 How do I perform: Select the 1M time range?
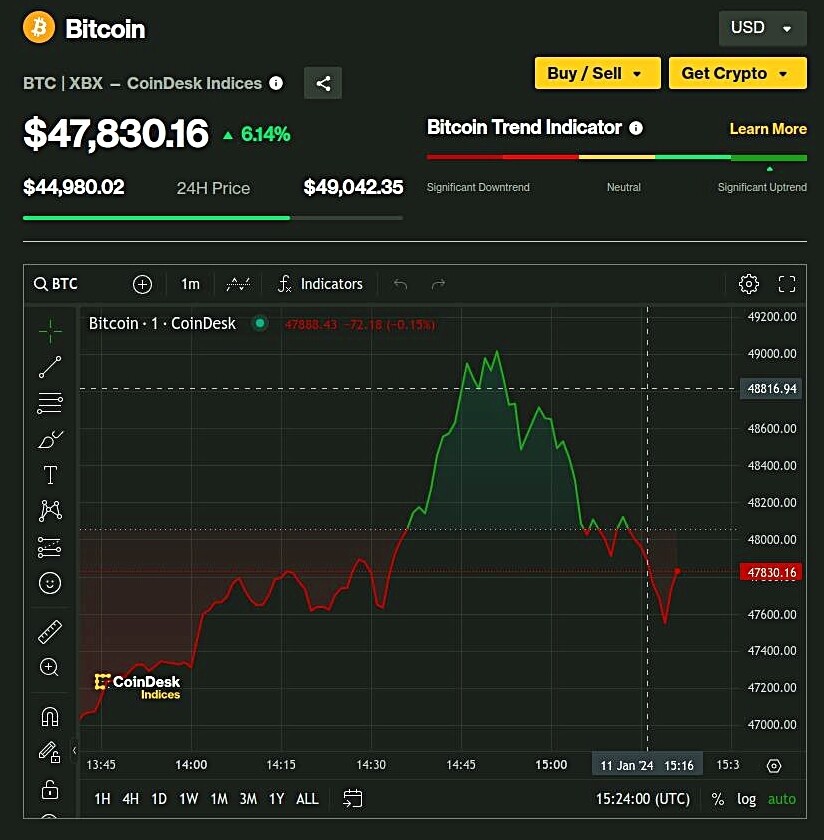click(x=219, y=799)
